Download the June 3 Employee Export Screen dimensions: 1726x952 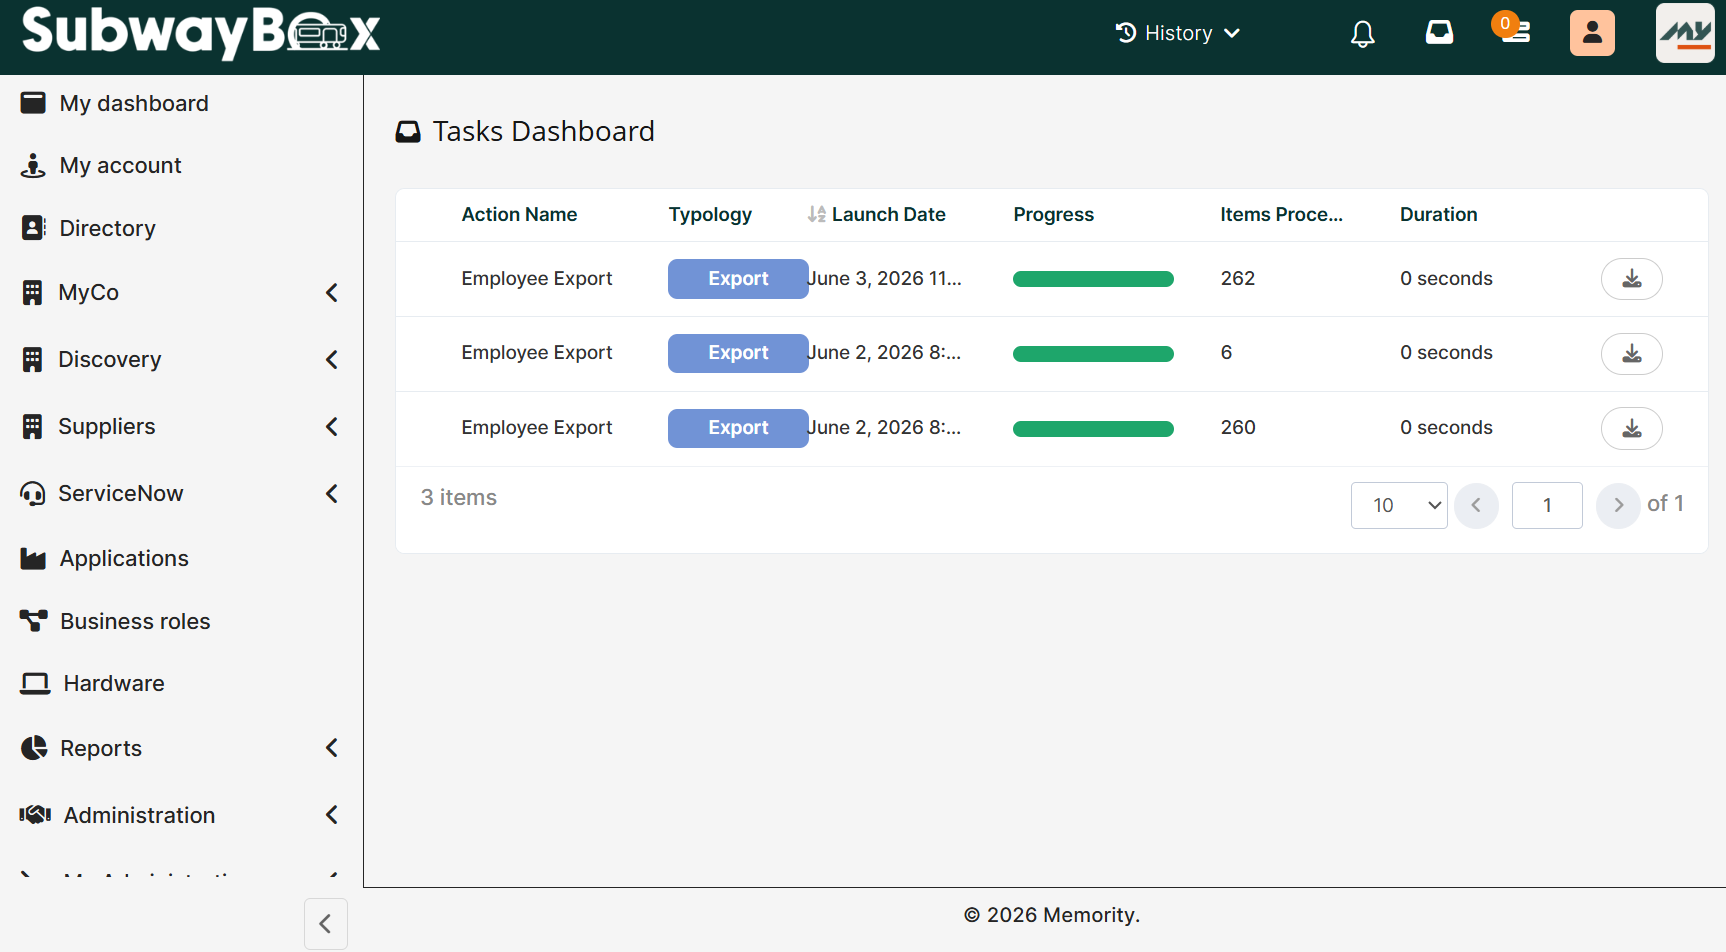[1631, 279]
